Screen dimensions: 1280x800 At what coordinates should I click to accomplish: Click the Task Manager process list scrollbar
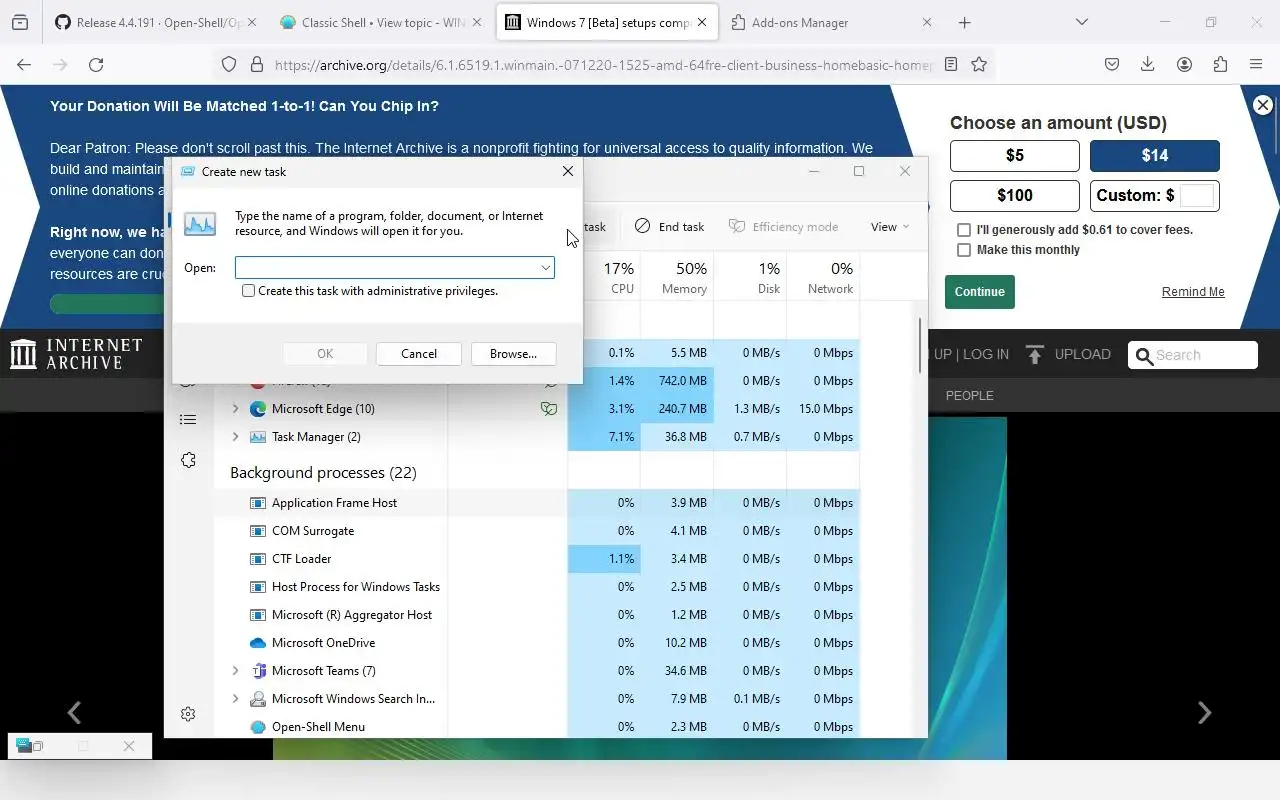919,345
